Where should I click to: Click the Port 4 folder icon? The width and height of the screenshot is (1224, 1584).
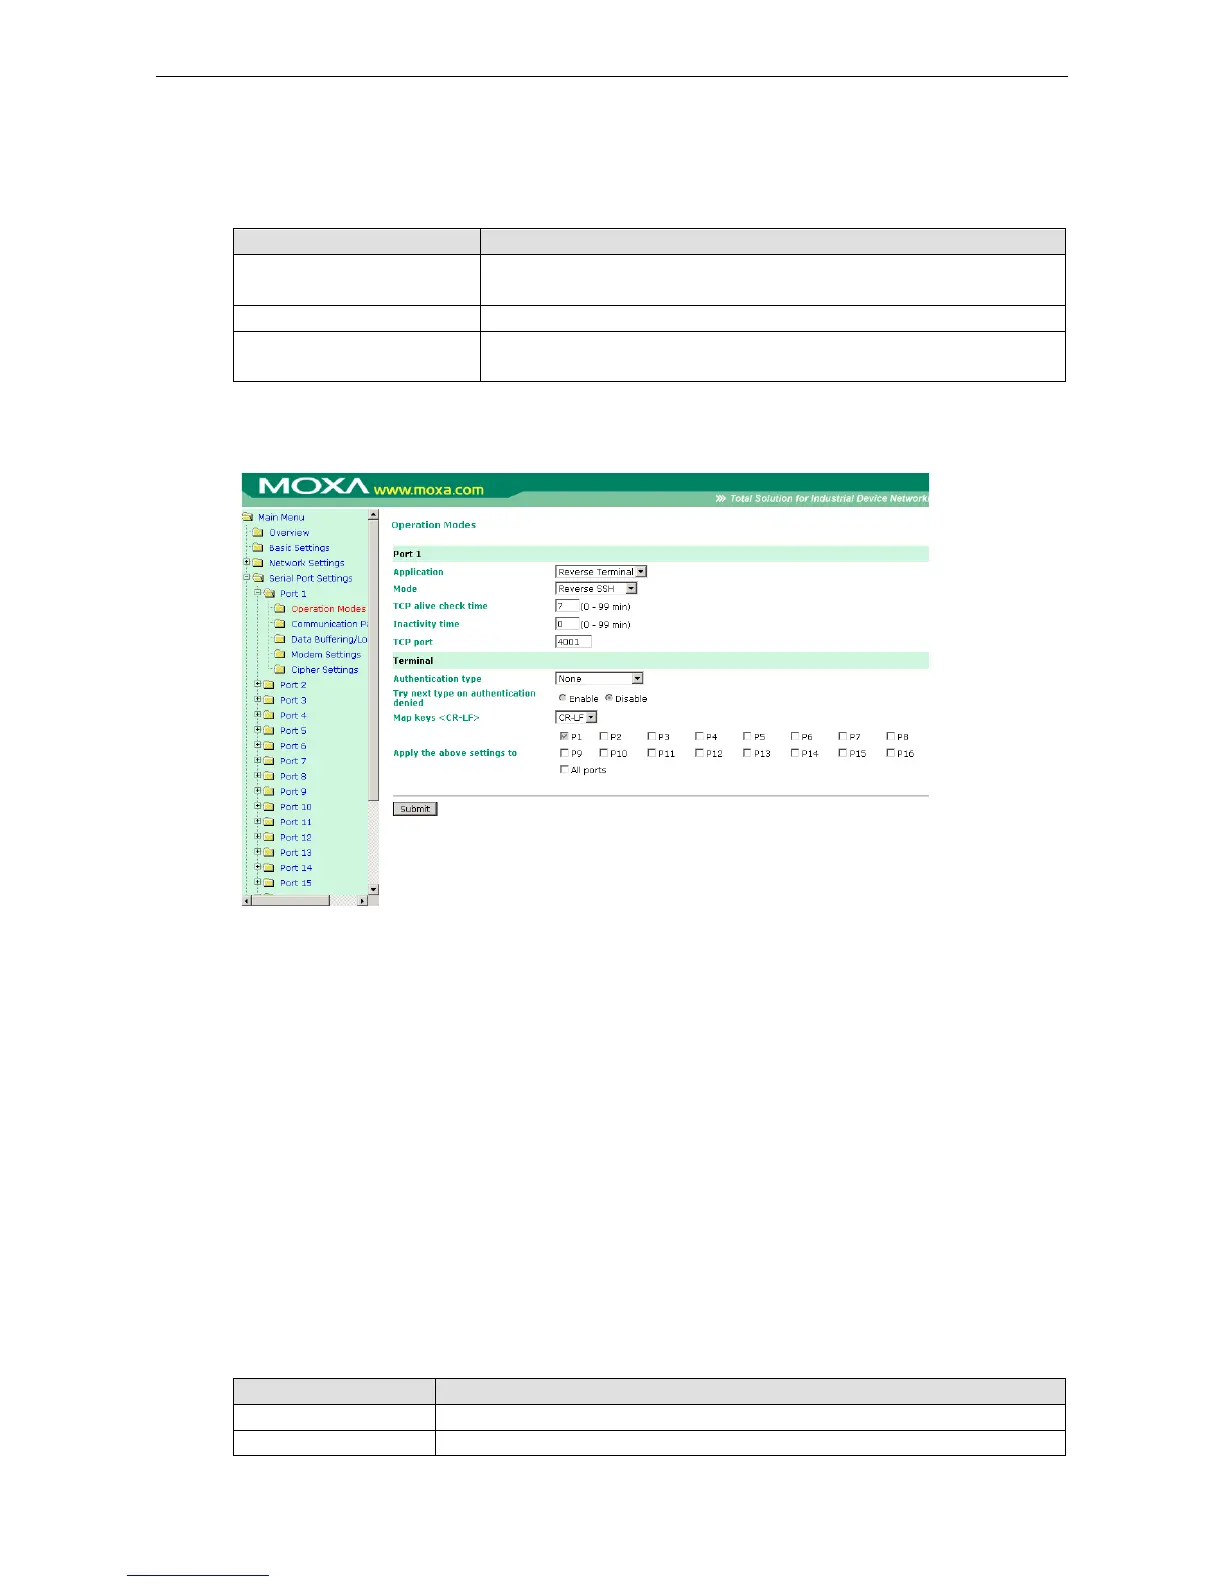pos(269,715)
